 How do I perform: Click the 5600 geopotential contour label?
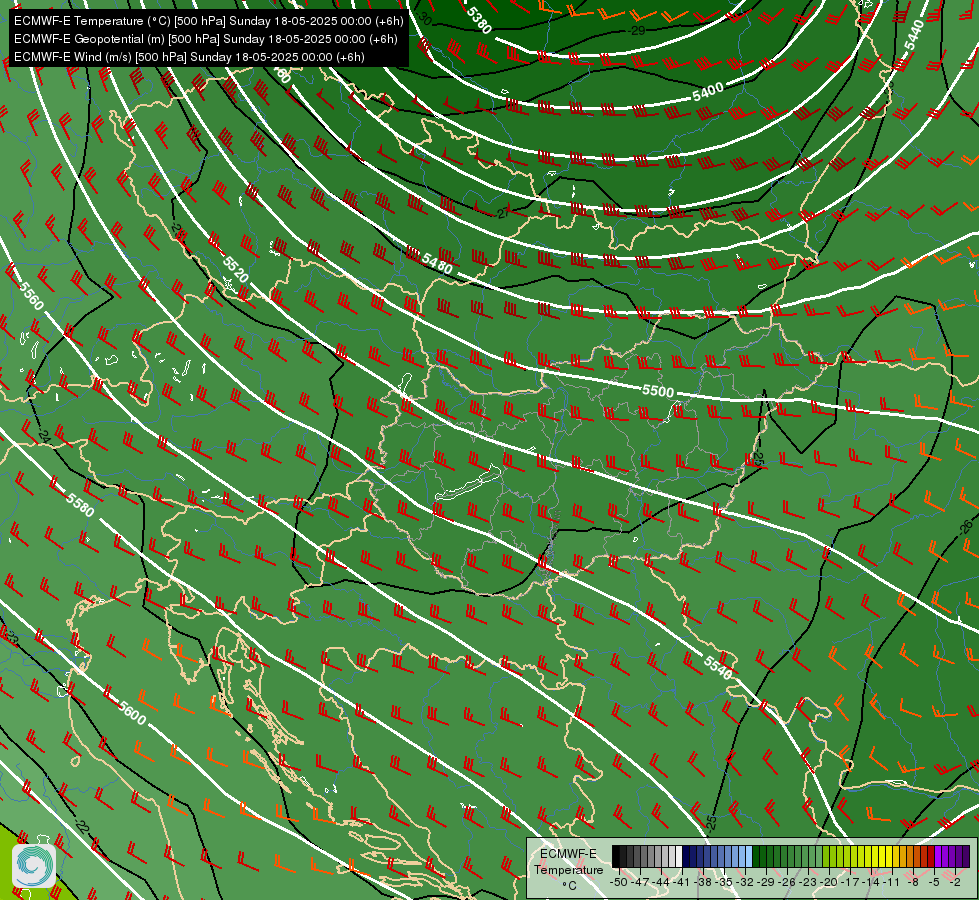[132, 713]
